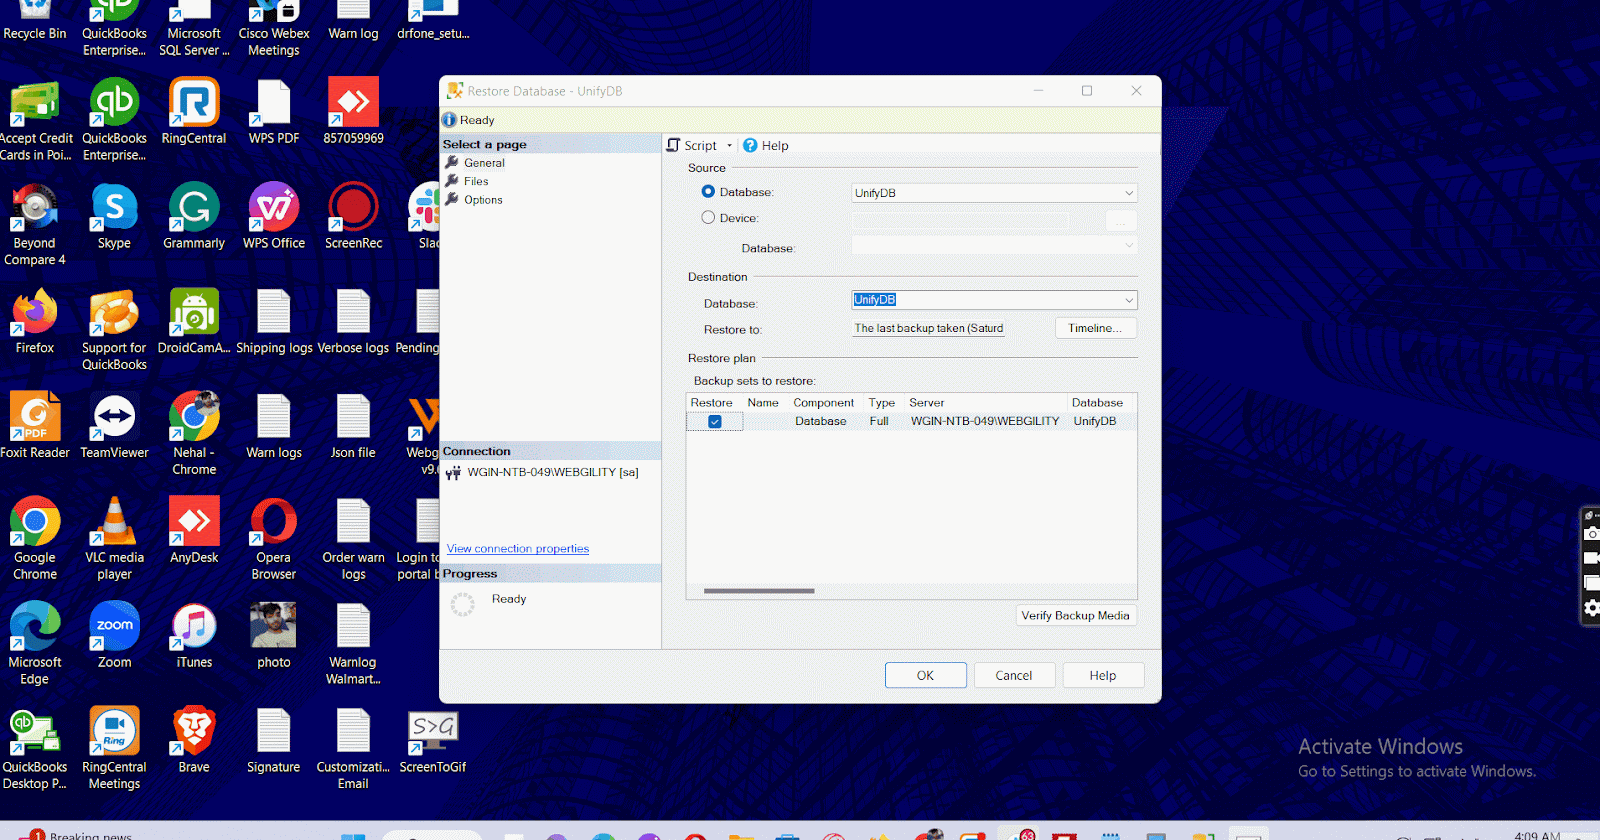Toggle the Restore checkbox for the UnifyDB backup
1600x840 pixels.
tap(715, 422)
